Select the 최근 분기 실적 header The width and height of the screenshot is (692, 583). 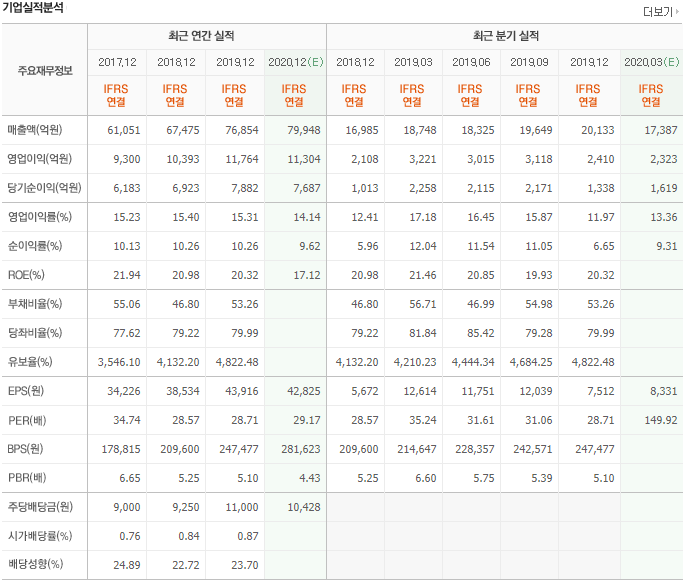click(x=506, y=36)
